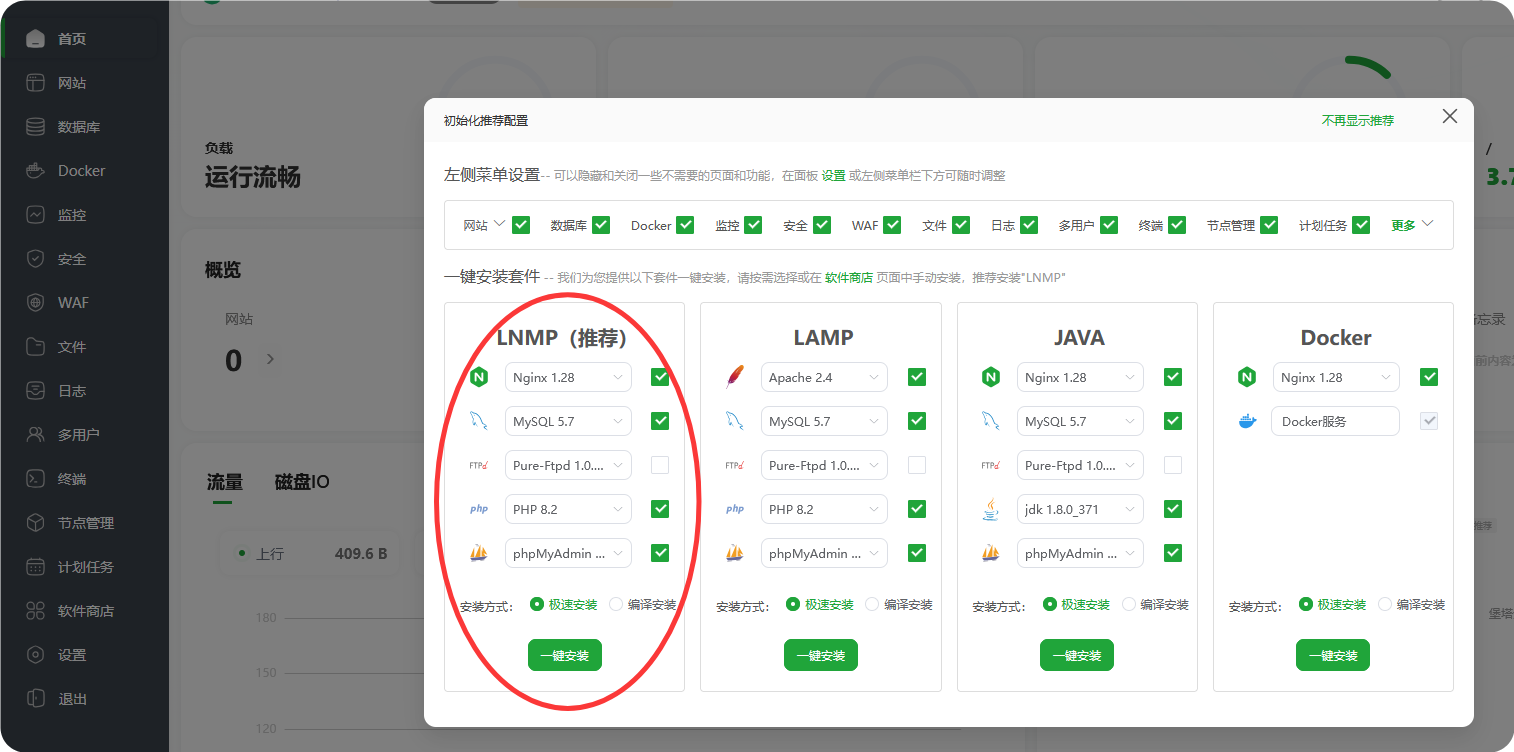Click the 软件商店 grid icon in sidebar
This screenshot has height=752, width=1514.
[36, 611]
